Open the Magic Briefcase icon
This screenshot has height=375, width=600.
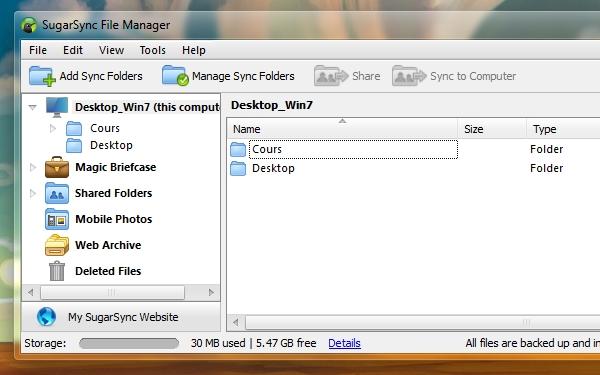[57, 167]
